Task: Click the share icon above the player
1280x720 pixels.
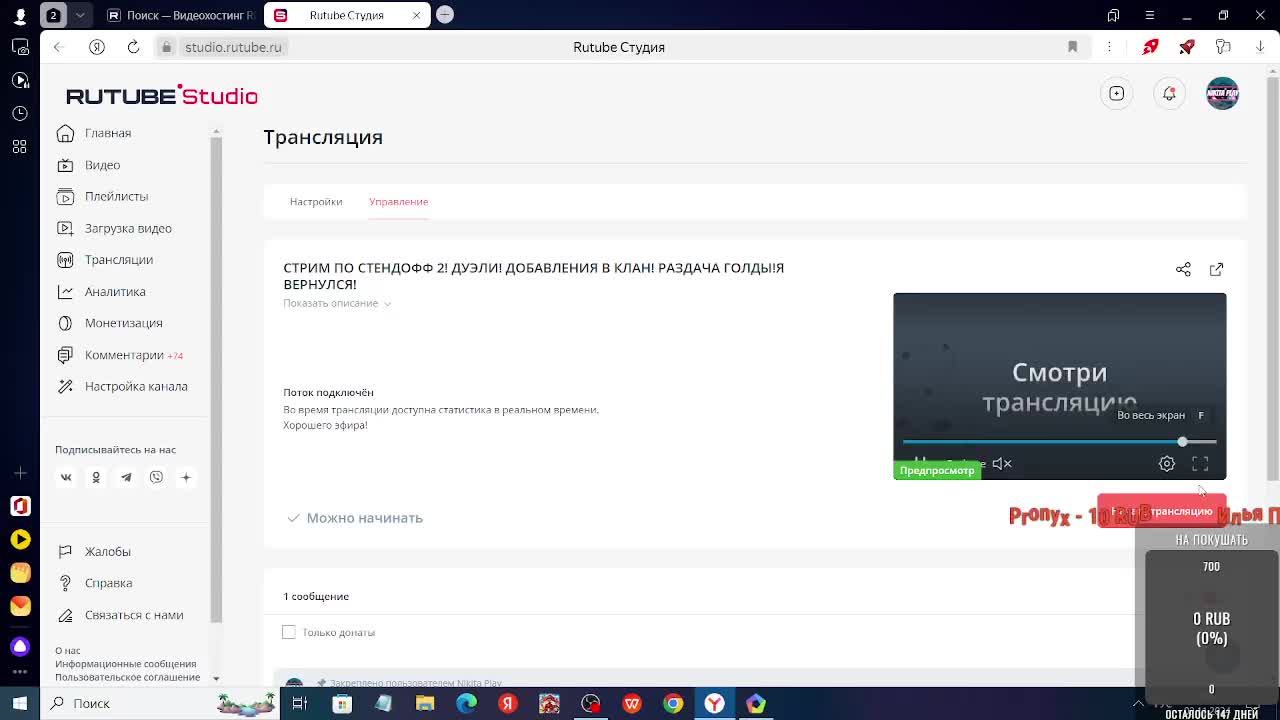Action: point(1183,269)
